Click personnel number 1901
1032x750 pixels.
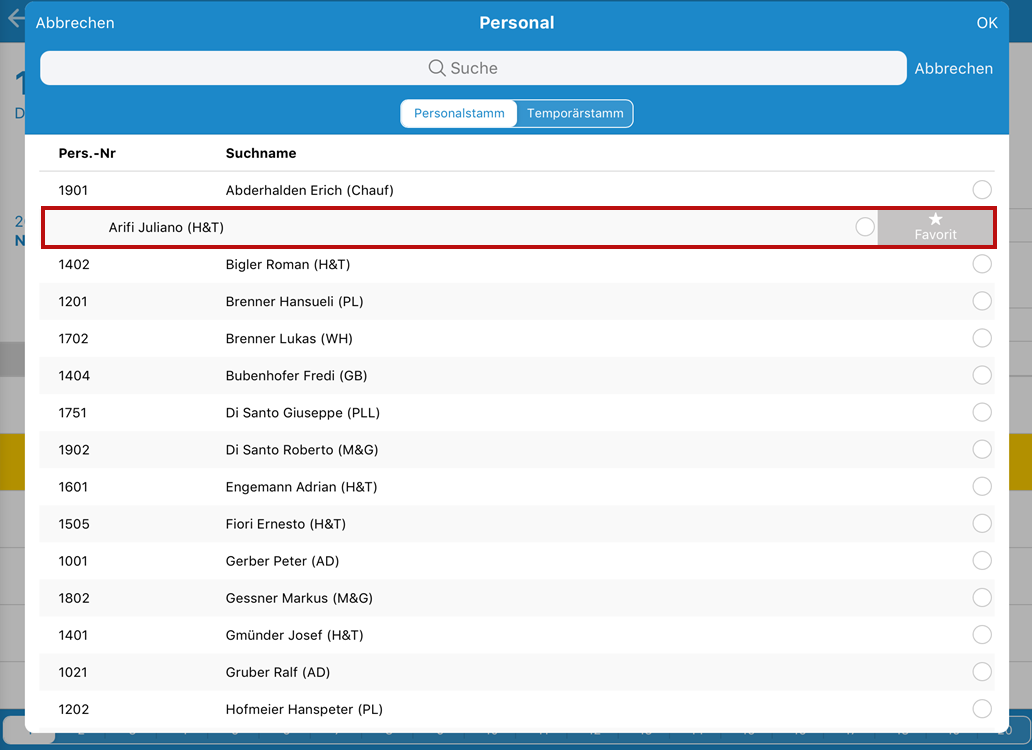tap(73, 190)
